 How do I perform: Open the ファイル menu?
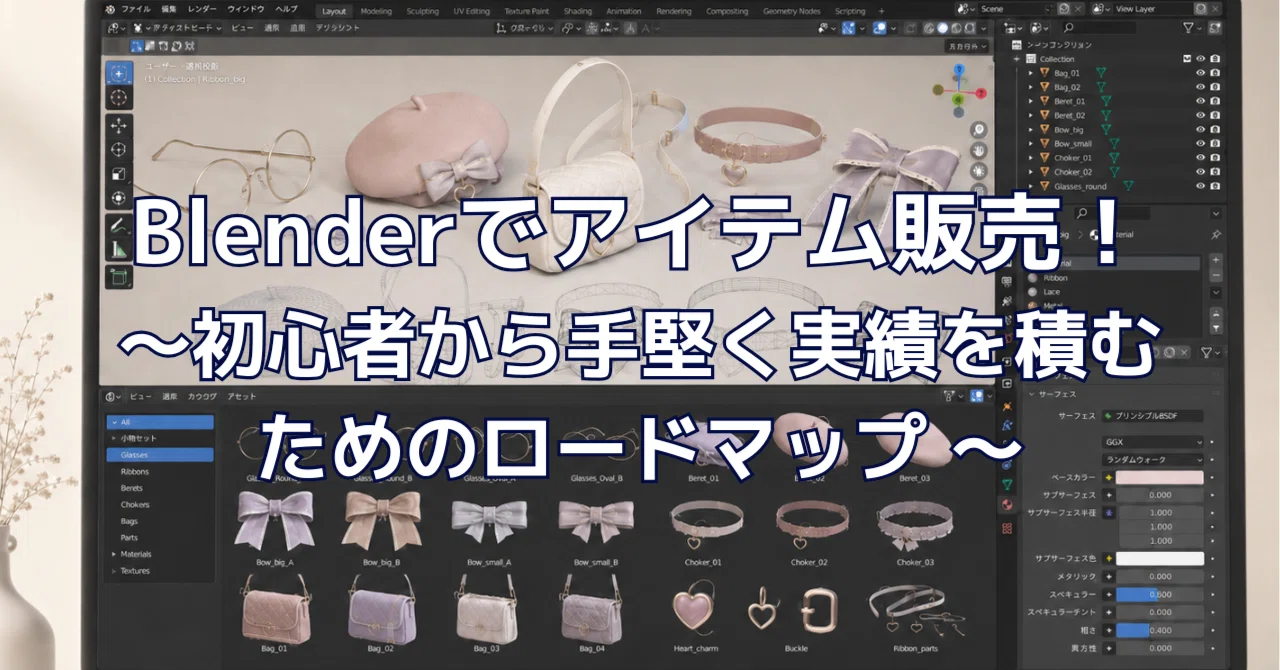135,10
